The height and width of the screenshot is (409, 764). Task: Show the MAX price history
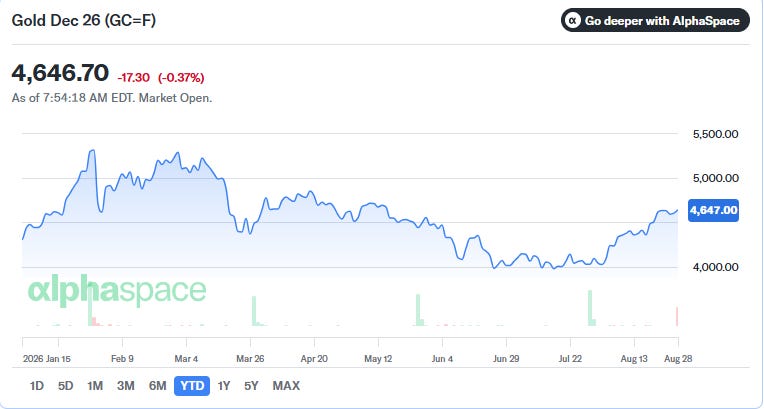[286, 386]
